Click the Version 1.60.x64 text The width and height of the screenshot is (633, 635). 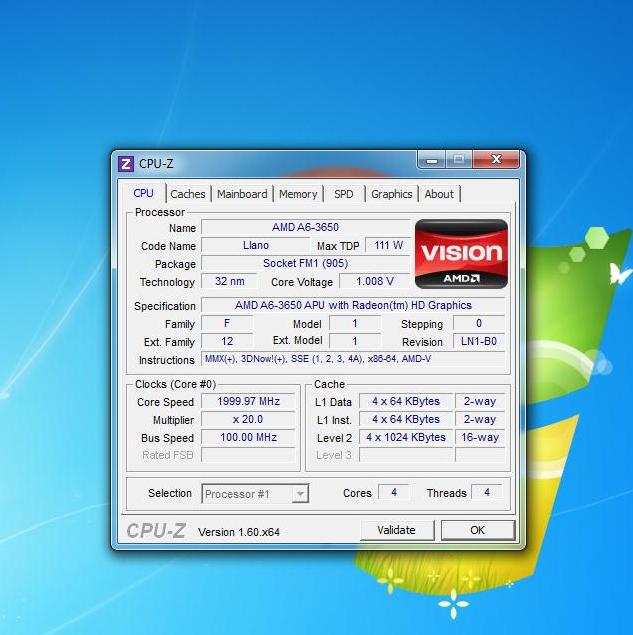pyautogui.click(x=239, y=532)
